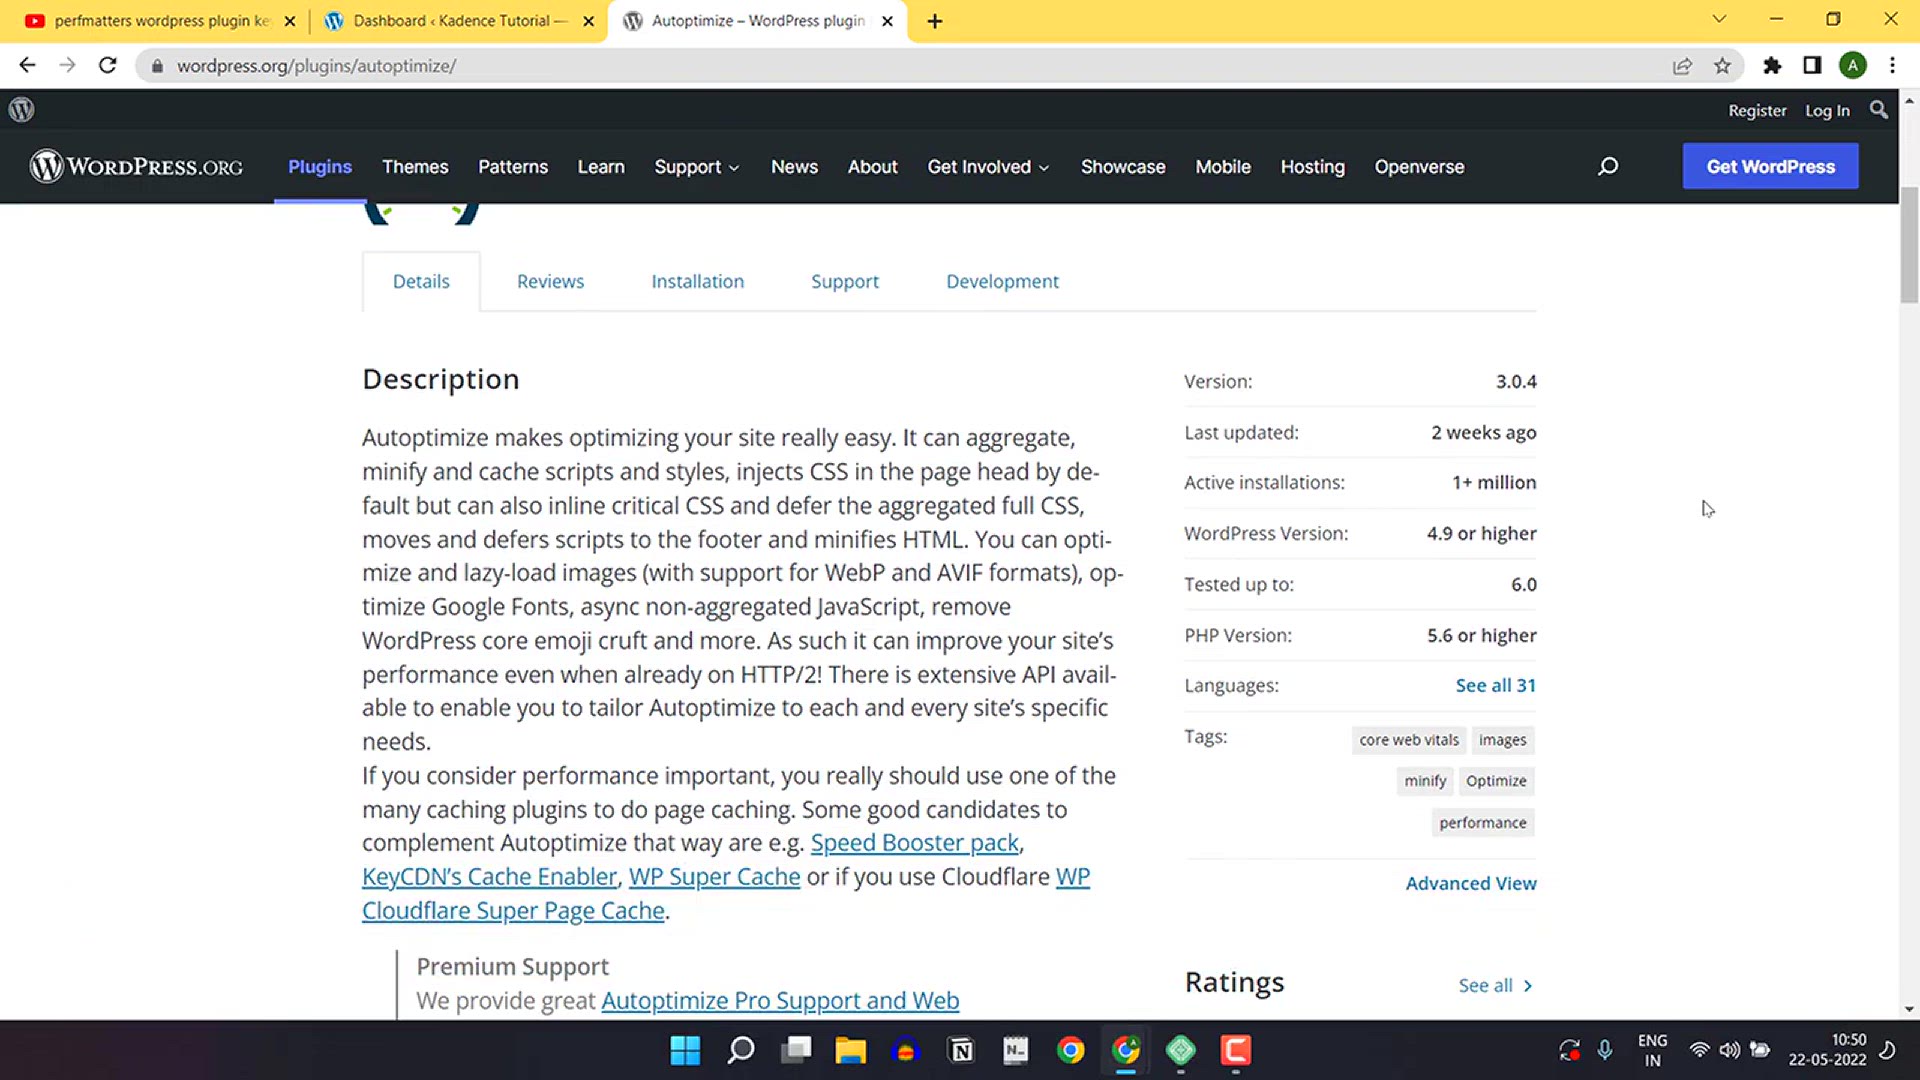Open the Windows Start menu

tap(685, 1050)
